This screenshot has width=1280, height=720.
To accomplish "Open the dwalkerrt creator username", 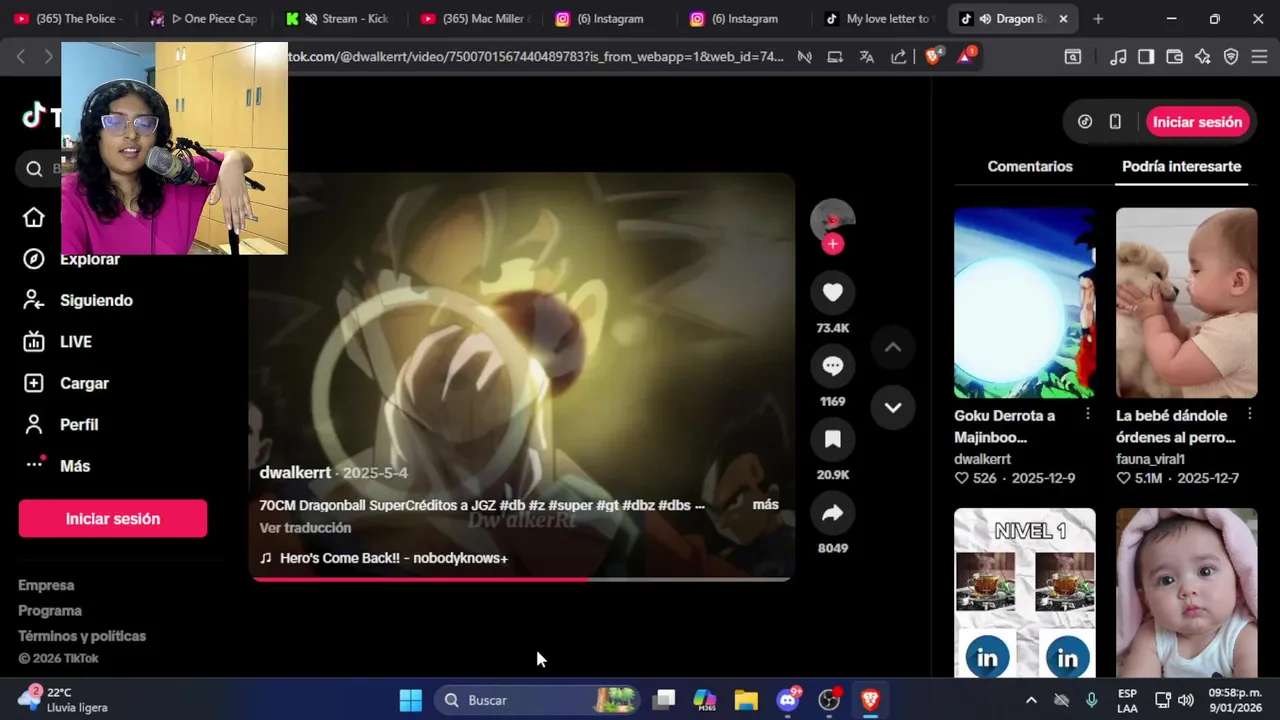I will click(295, 473).
